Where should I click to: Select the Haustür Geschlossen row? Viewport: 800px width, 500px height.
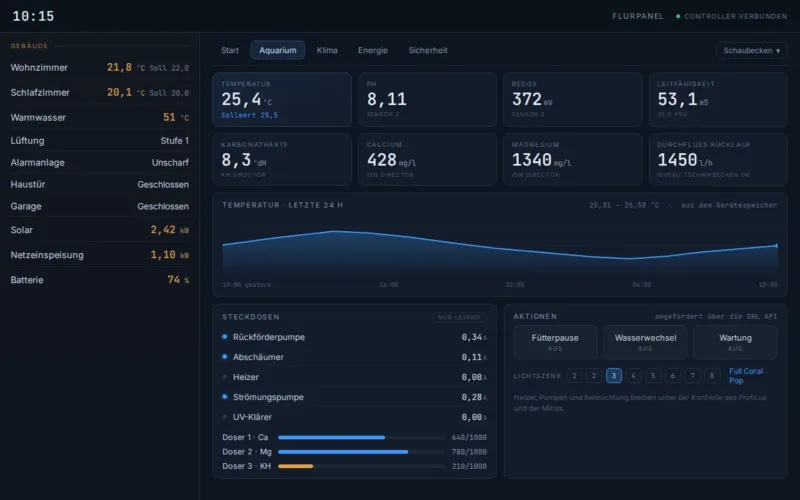click(x=99, y=184)
